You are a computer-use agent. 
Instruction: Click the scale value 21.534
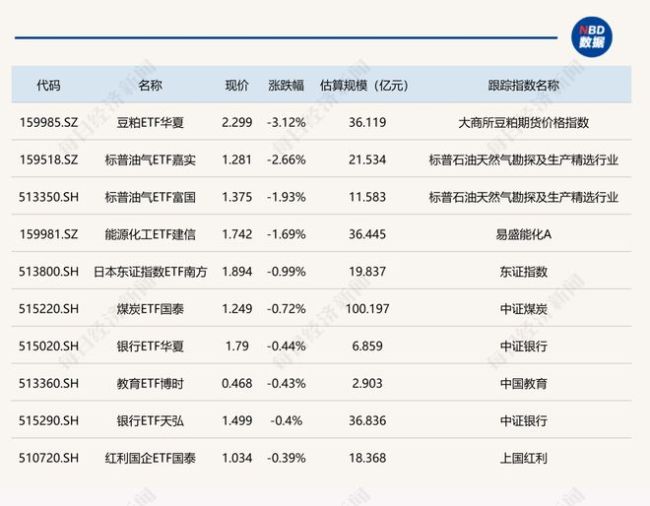367,160
